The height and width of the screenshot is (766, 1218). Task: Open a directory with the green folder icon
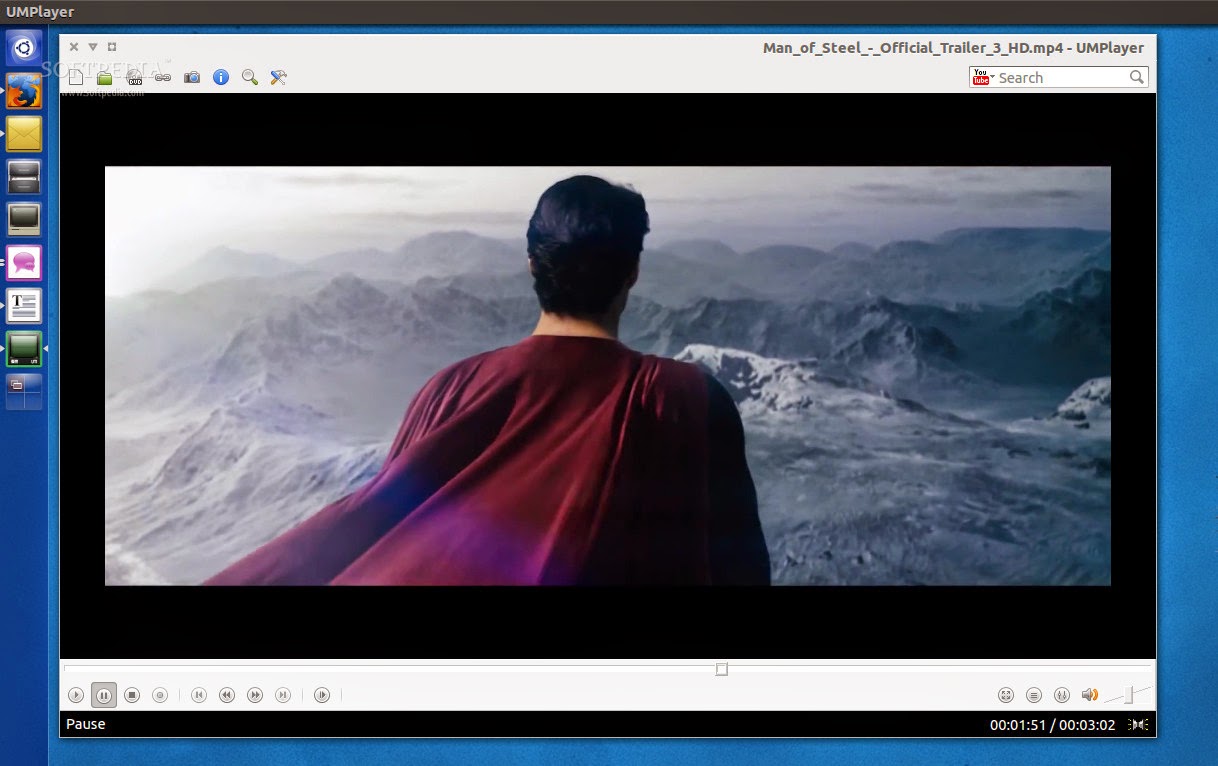point(104,77)
